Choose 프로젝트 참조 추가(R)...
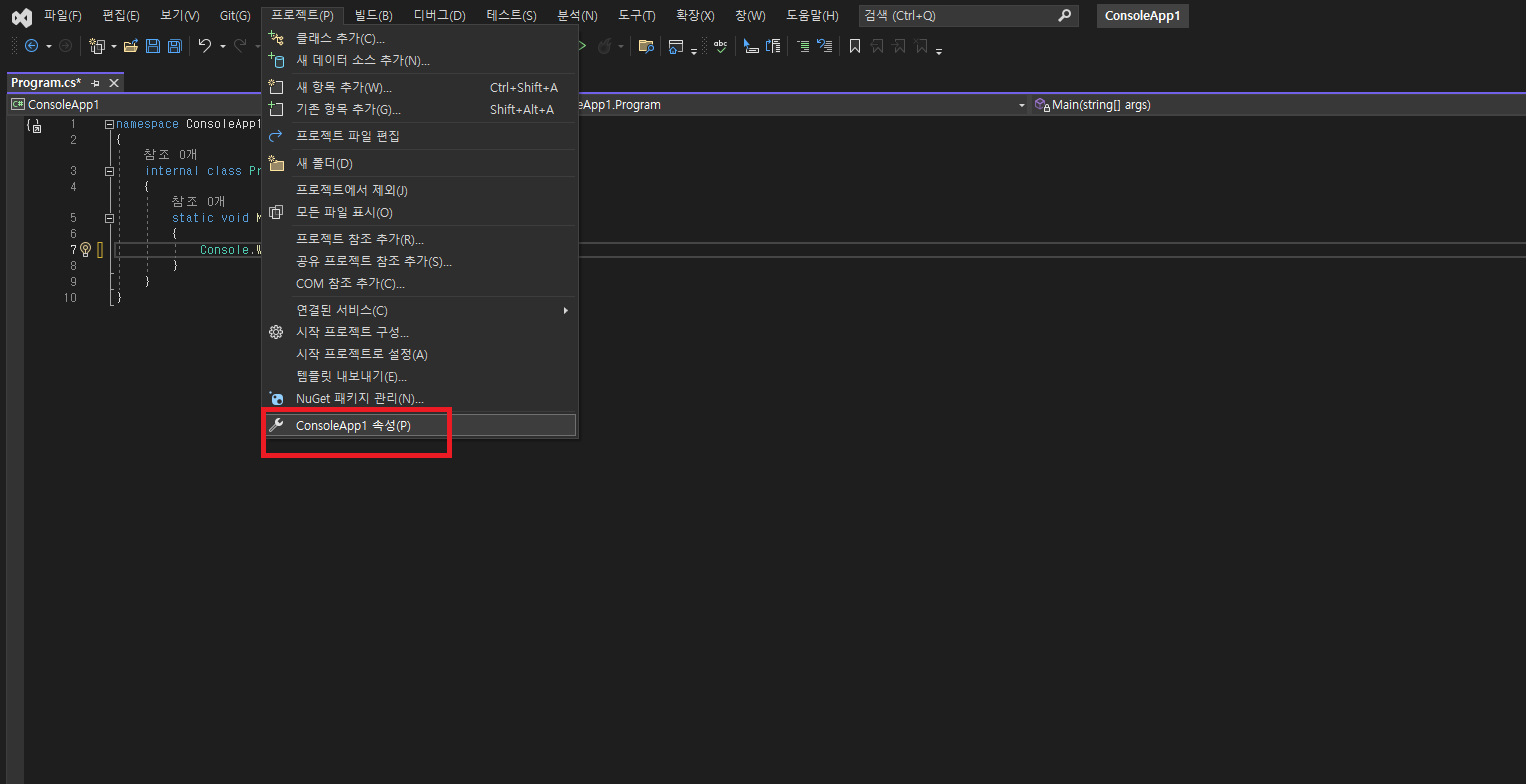The width and height of the screenshot is (1526, 784). (x=420, y=239)
